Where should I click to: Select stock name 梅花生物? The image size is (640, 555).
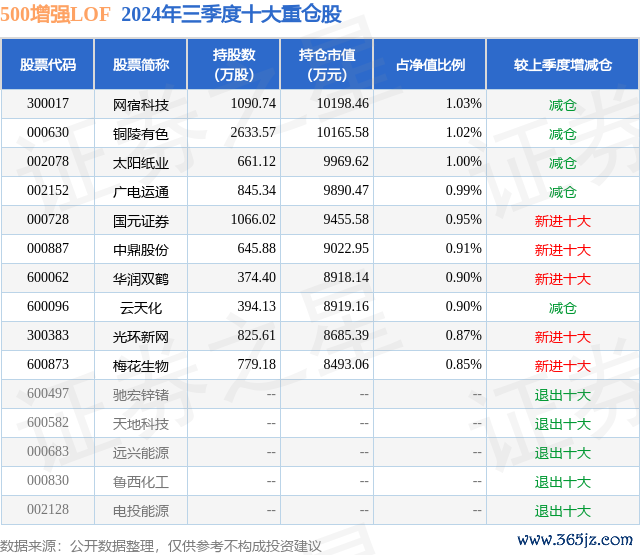[x=141, y=366]
